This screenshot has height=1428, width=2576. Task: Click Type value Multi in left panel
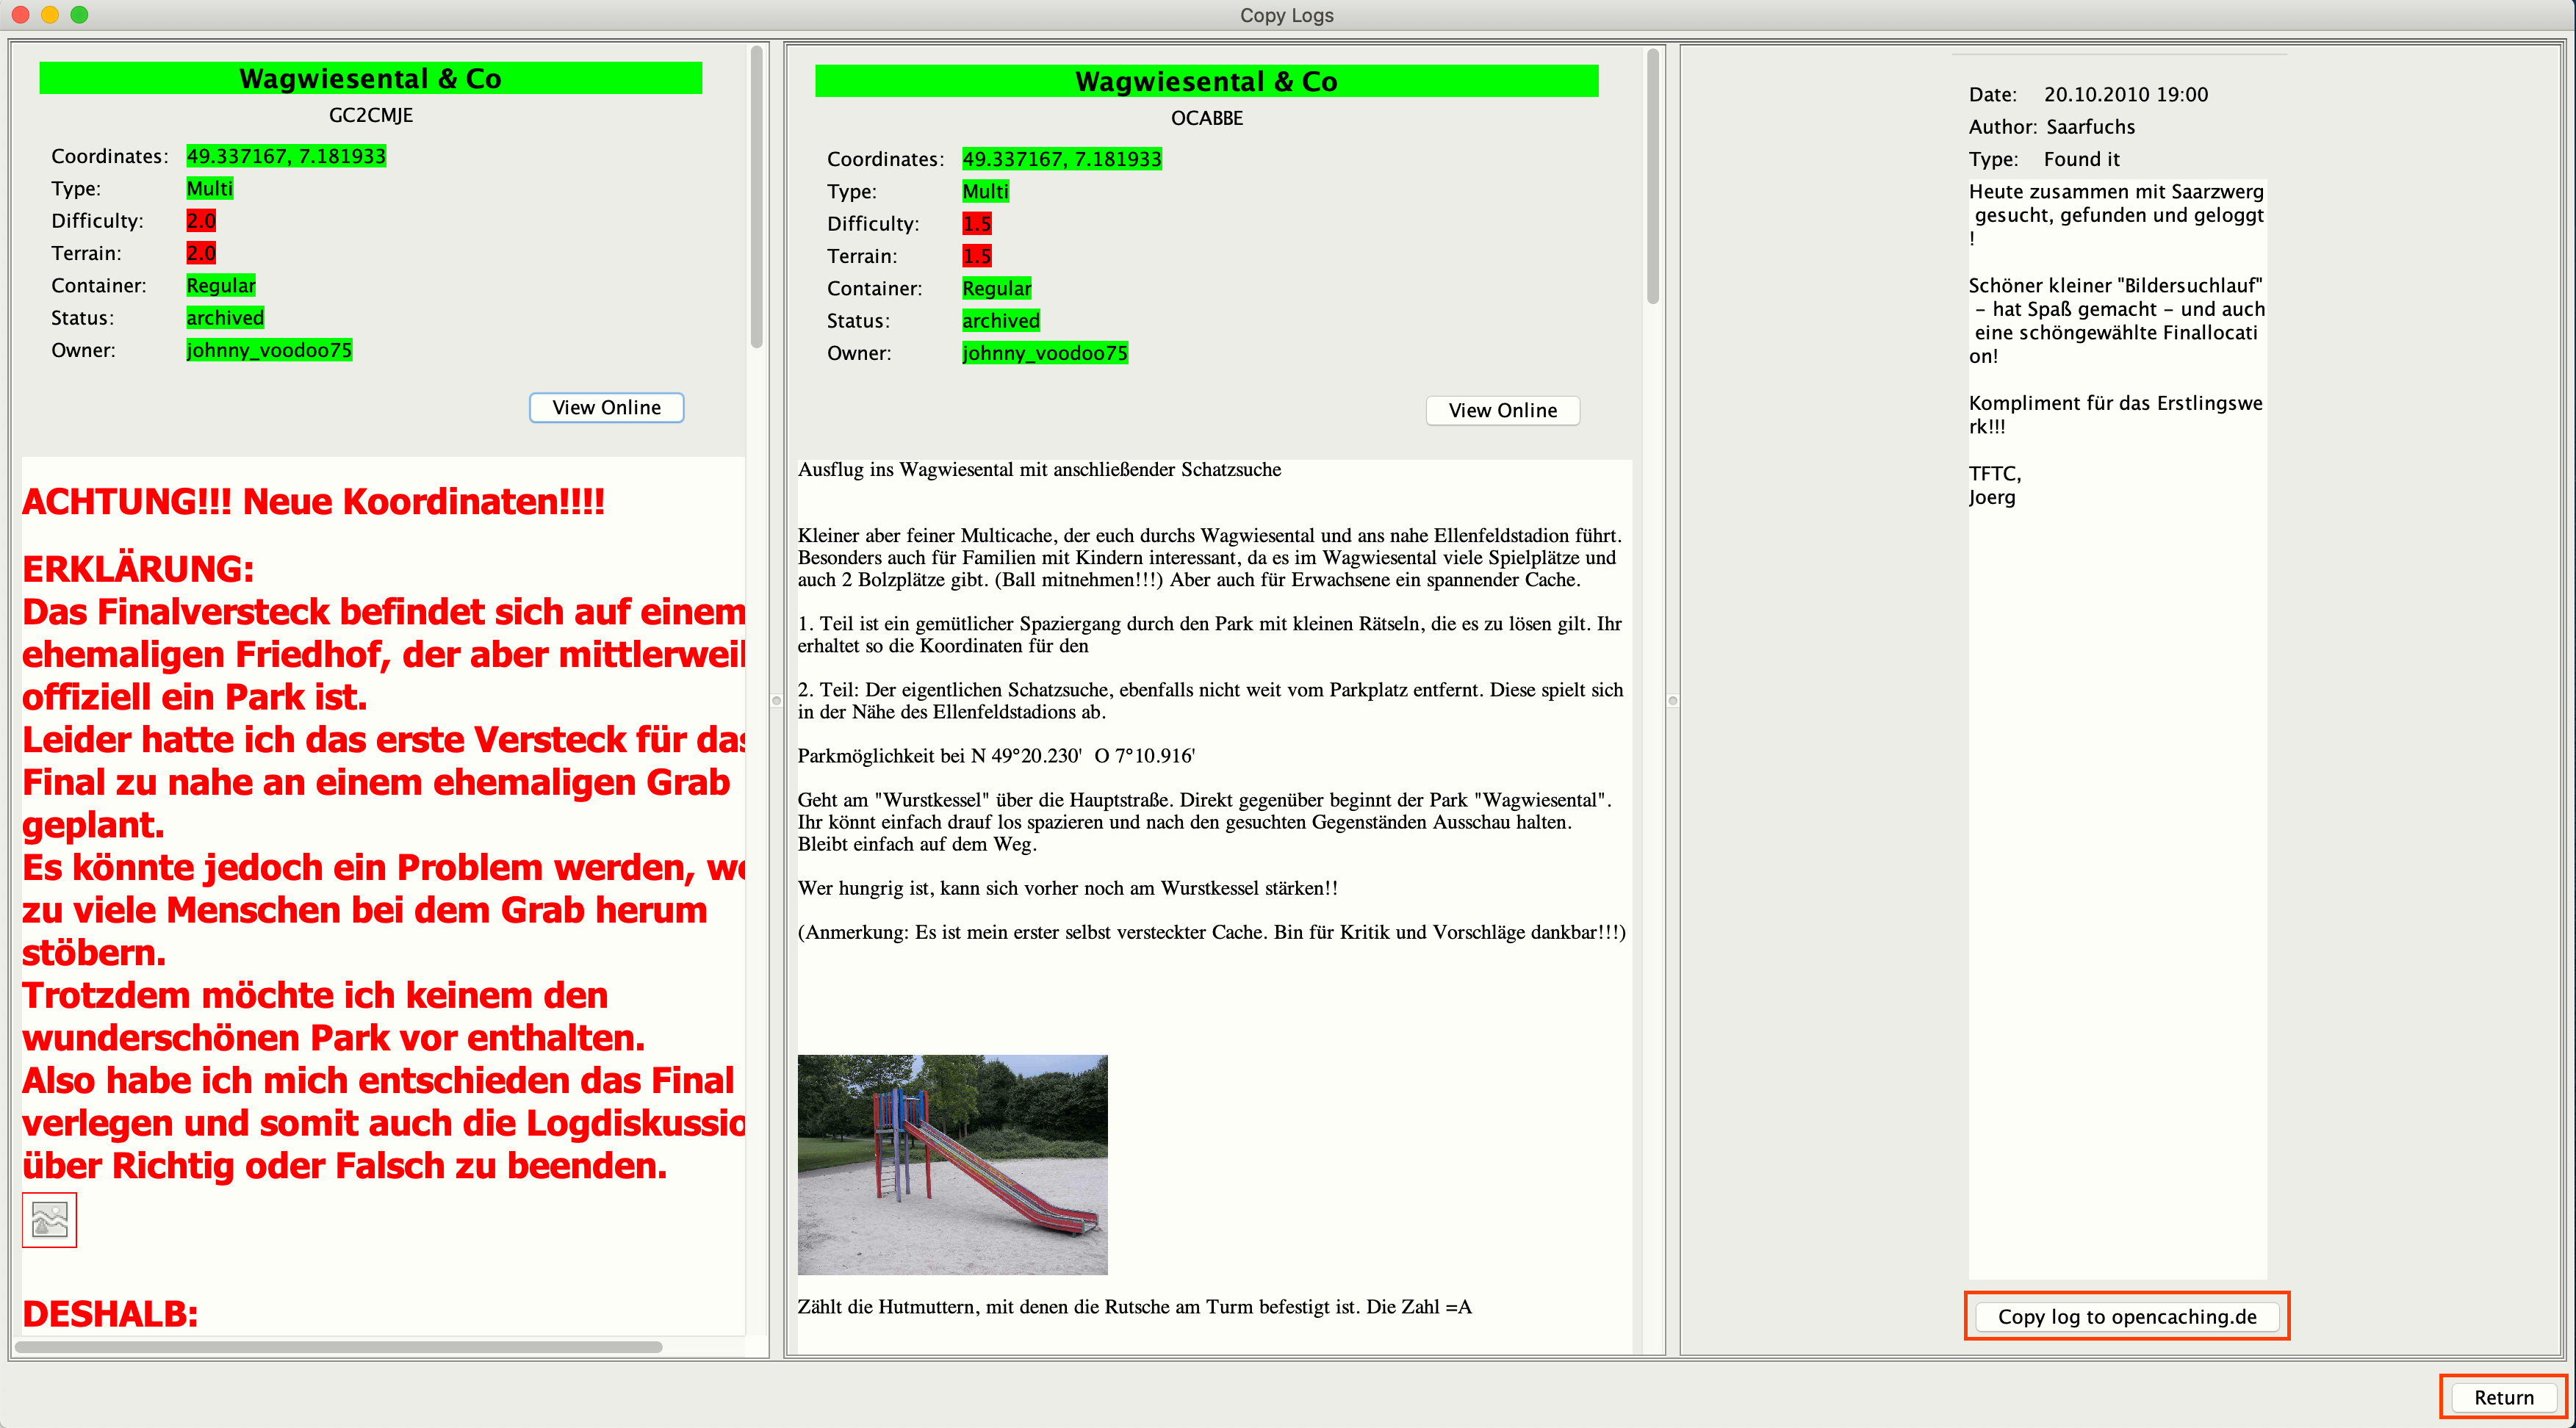click(x=210, y=189)
